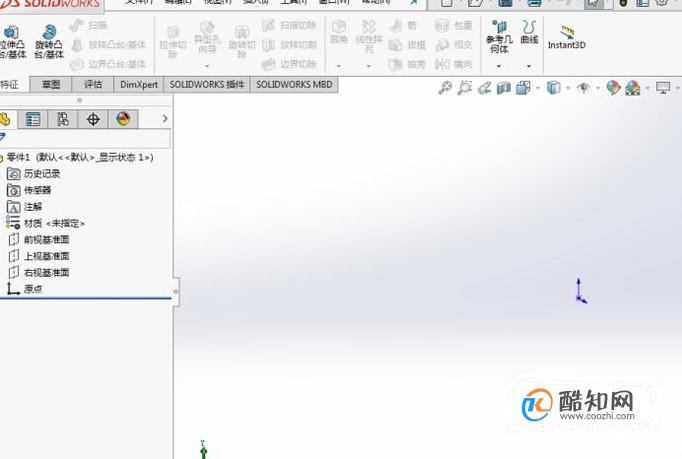Expand dropdown arrow under Curves (曲线)
Image resolution: width=682 pixels, height=459 pixels.
coord(529,66)
